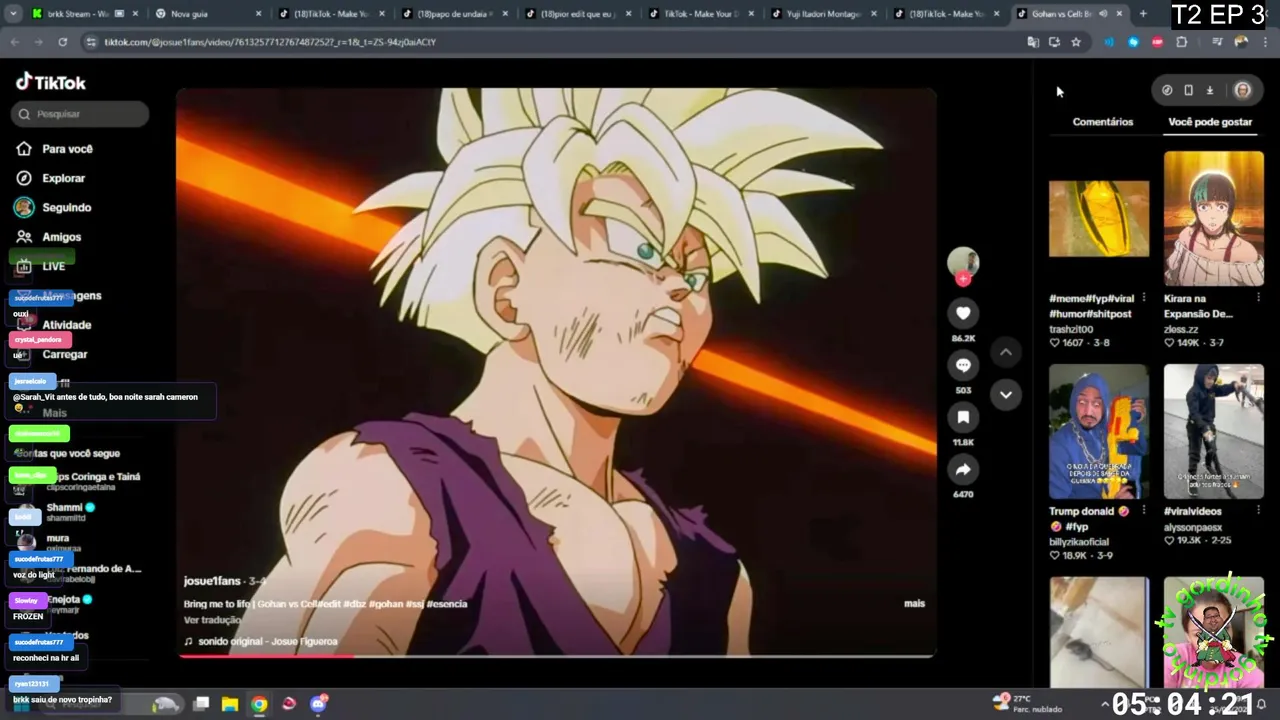Switch to Você pode gostar tab
1280x720 pixels.
pos(1210,122)
